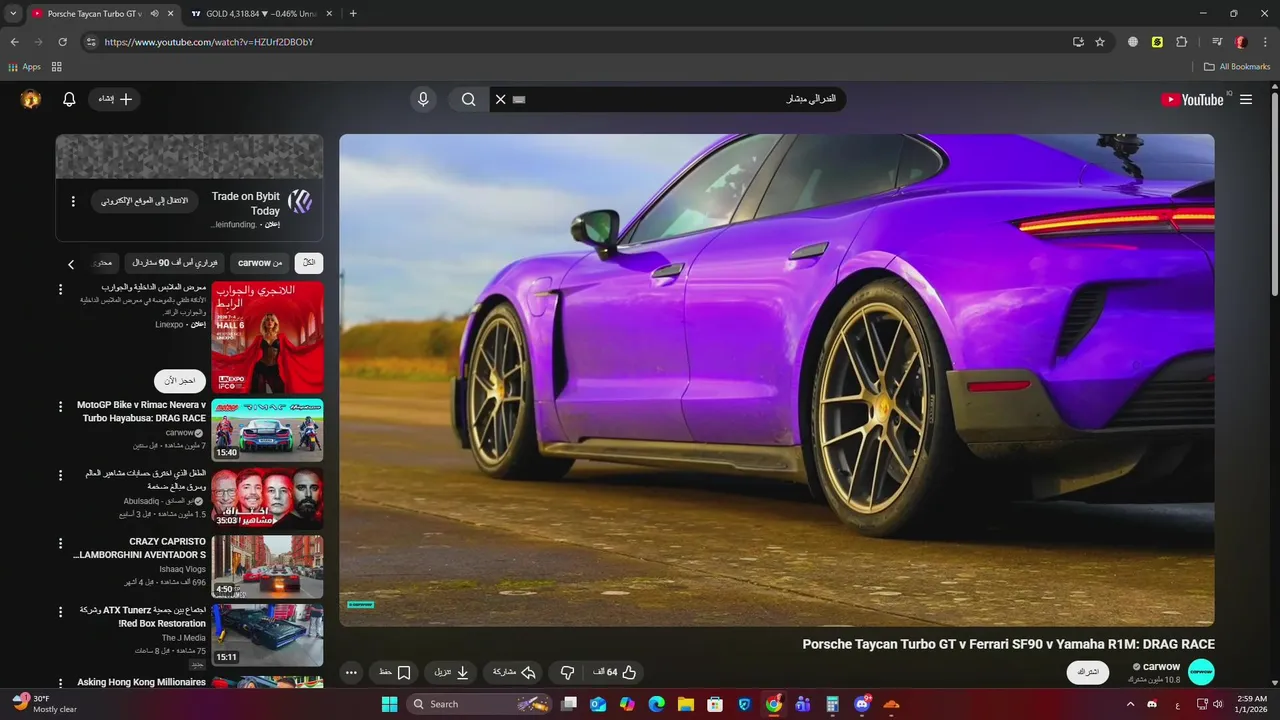Reload the YouTube page

[62, 42]
